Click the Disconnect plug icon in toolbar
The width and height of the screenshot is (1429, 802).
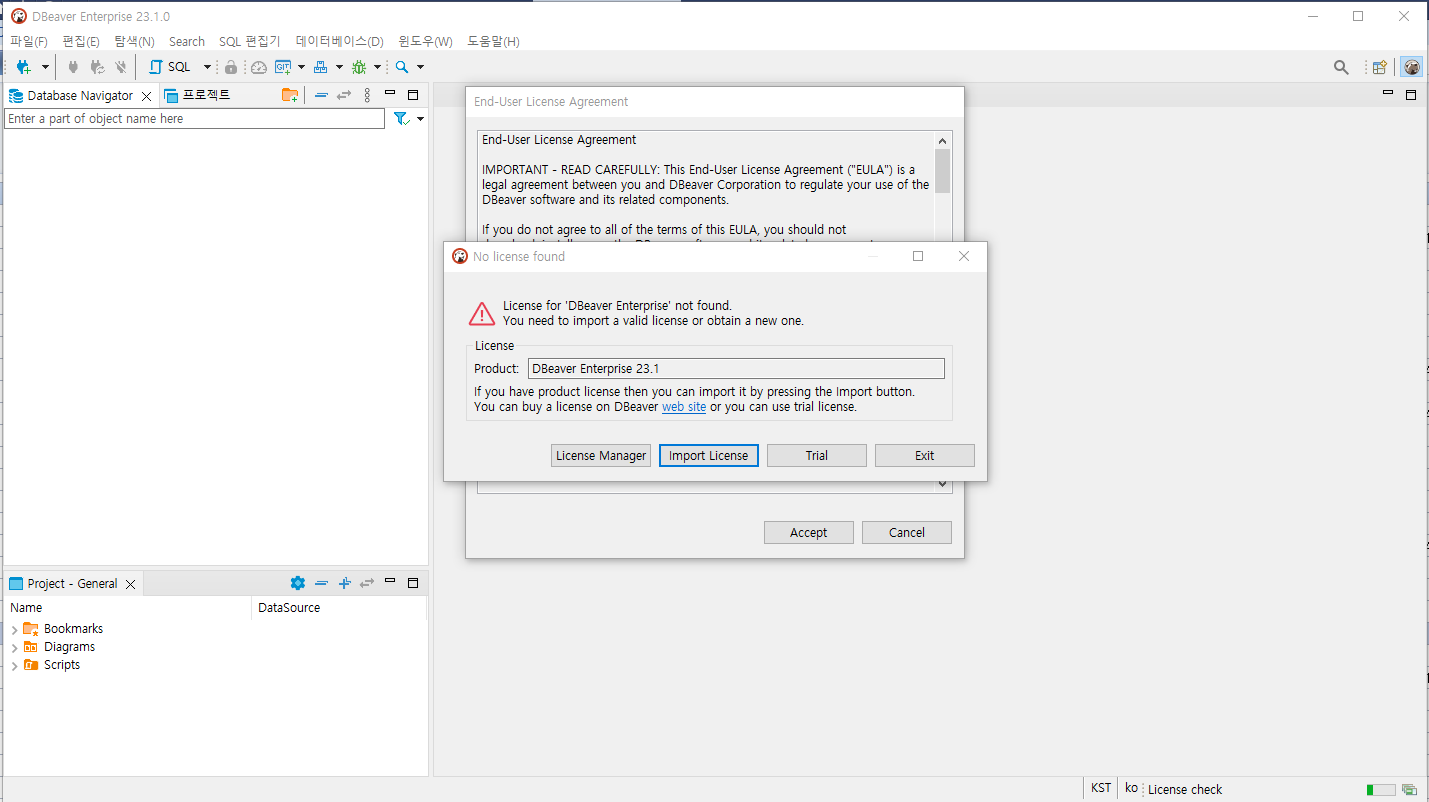point(121,67)
